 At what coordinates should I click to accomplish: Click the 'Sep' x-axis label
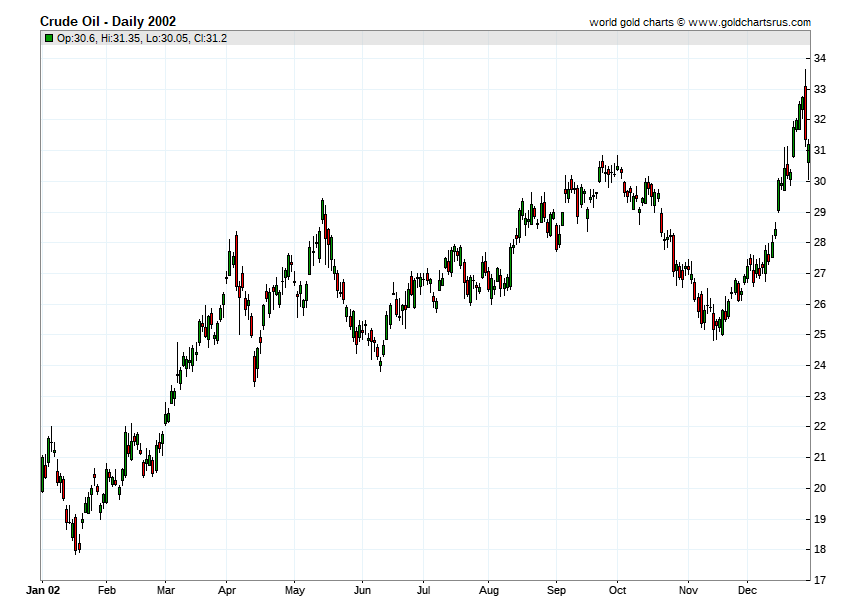(556, 590)
